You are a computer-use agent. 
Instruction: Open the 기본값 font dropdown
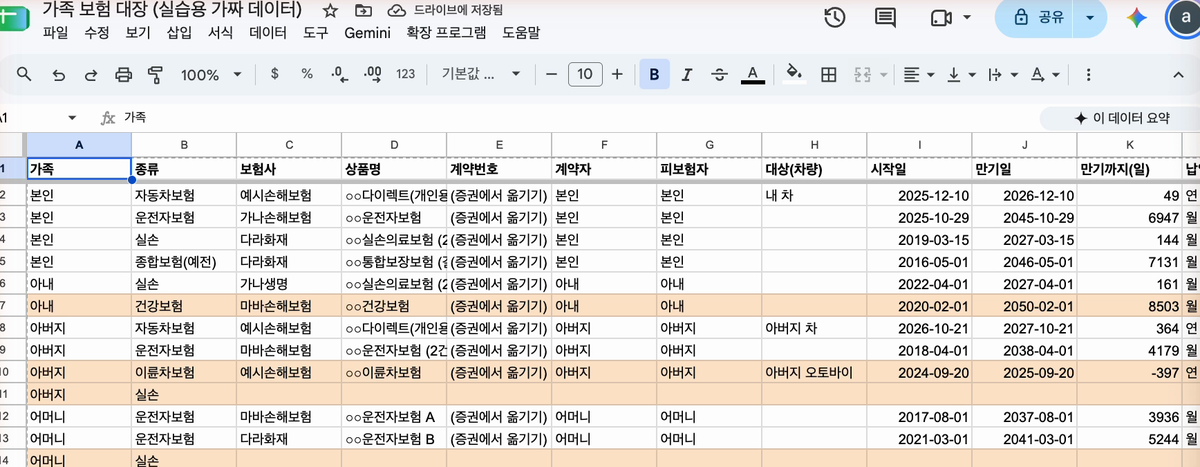[481, 74]
